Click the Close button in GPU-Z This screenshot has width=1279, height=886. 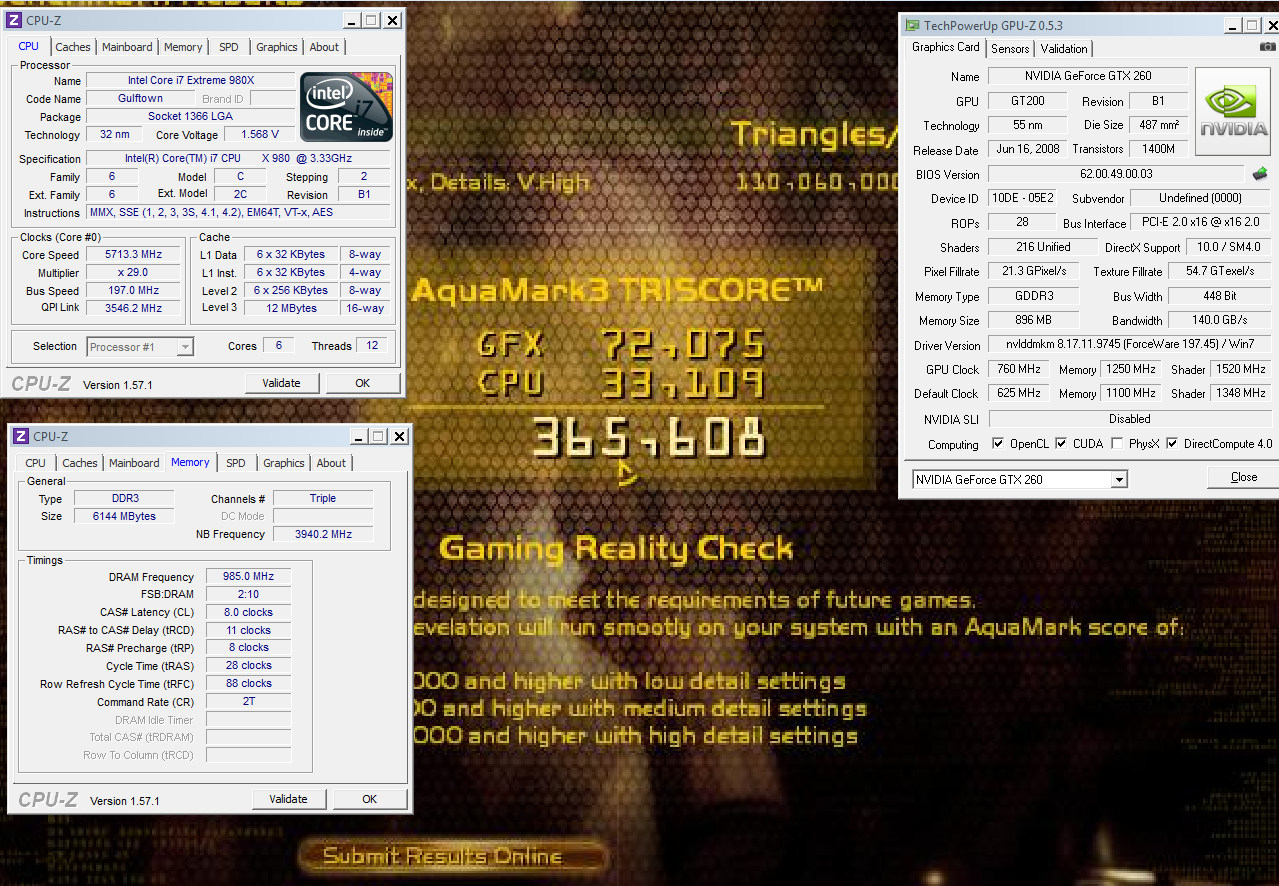click(x=1243, y=477)
